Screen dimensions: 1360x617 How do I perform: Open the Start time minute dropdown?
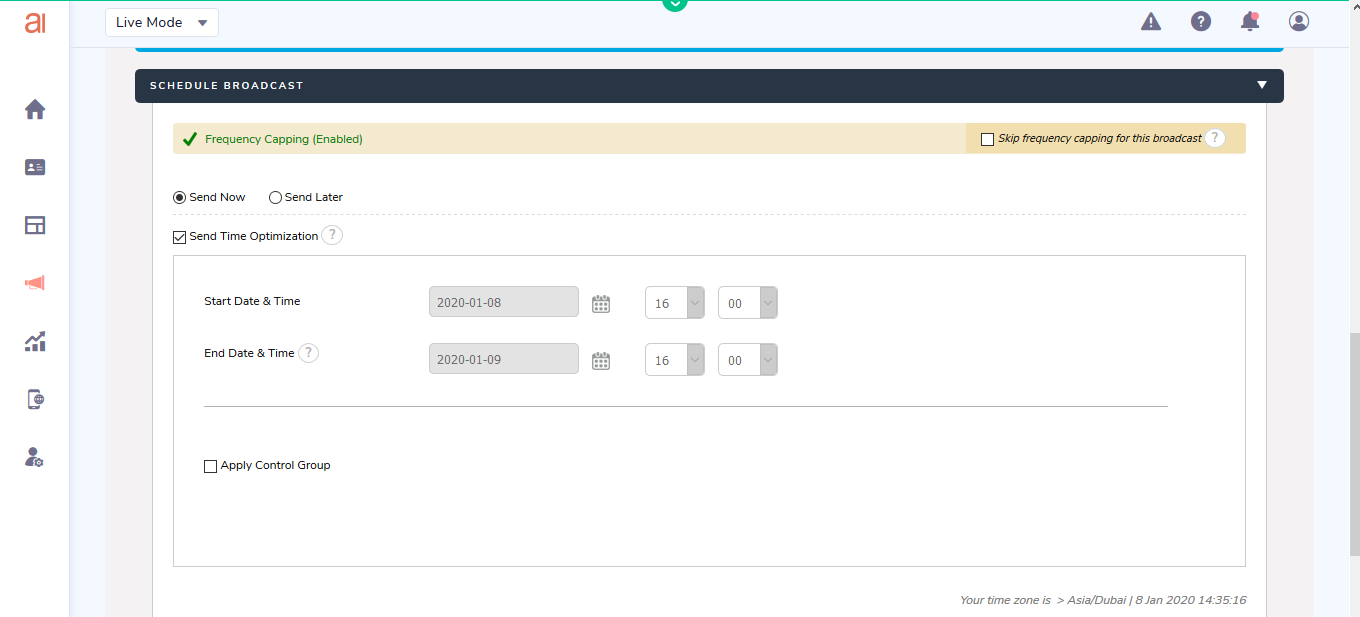pyautogui.click(x=748, y=303)
